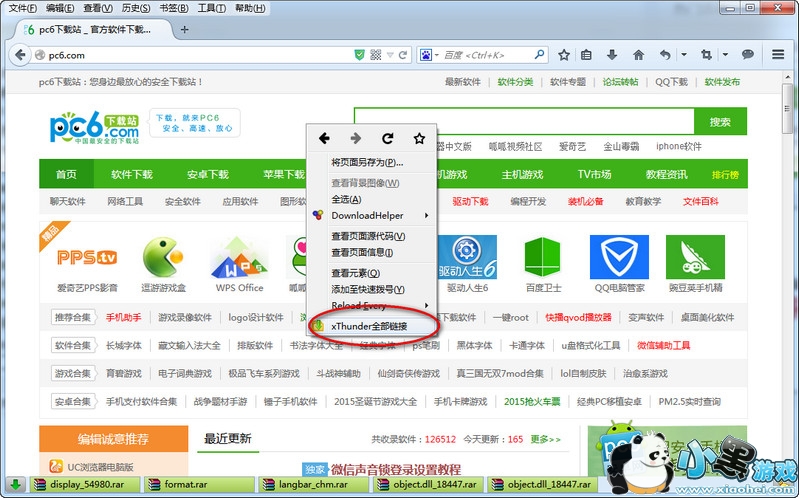The image size is (799, 498).
Task: Open 主机游戏 in navigation bar
Action: coord(522,174)
